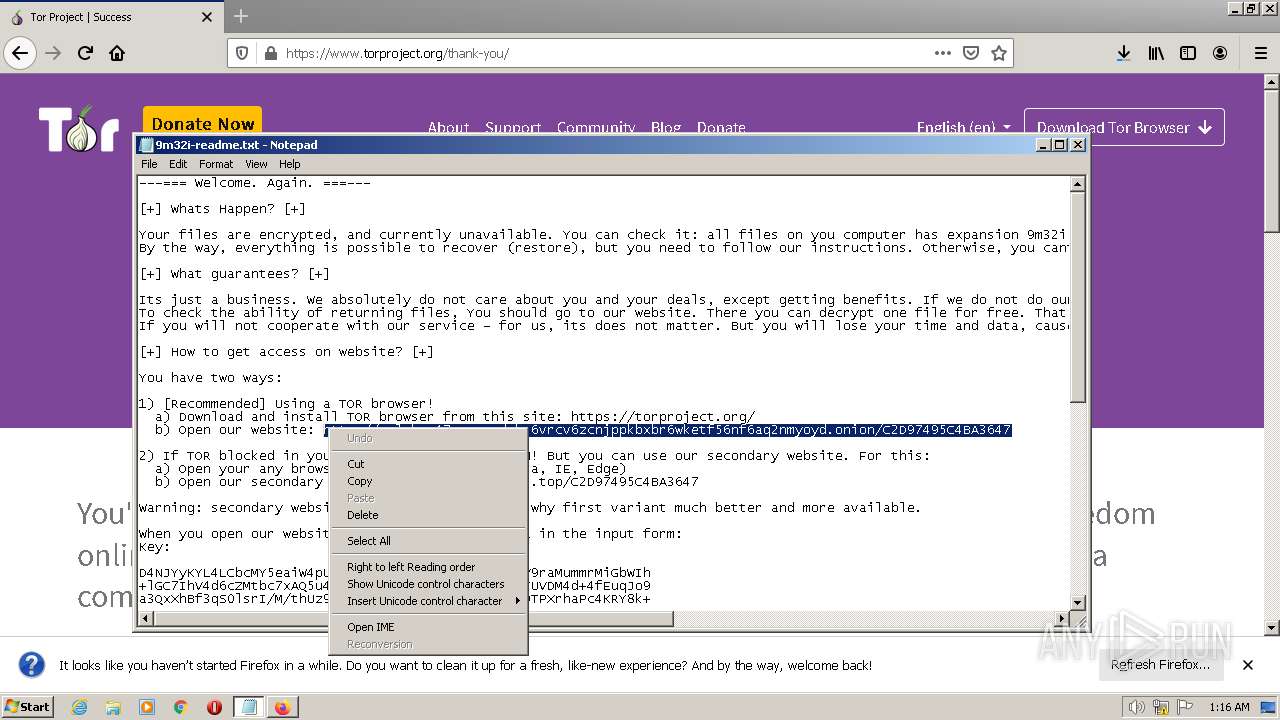This screenshot has width=1280, height=720.
Task: Open the Firefox home page icon
Action: [x=117, y=53]
